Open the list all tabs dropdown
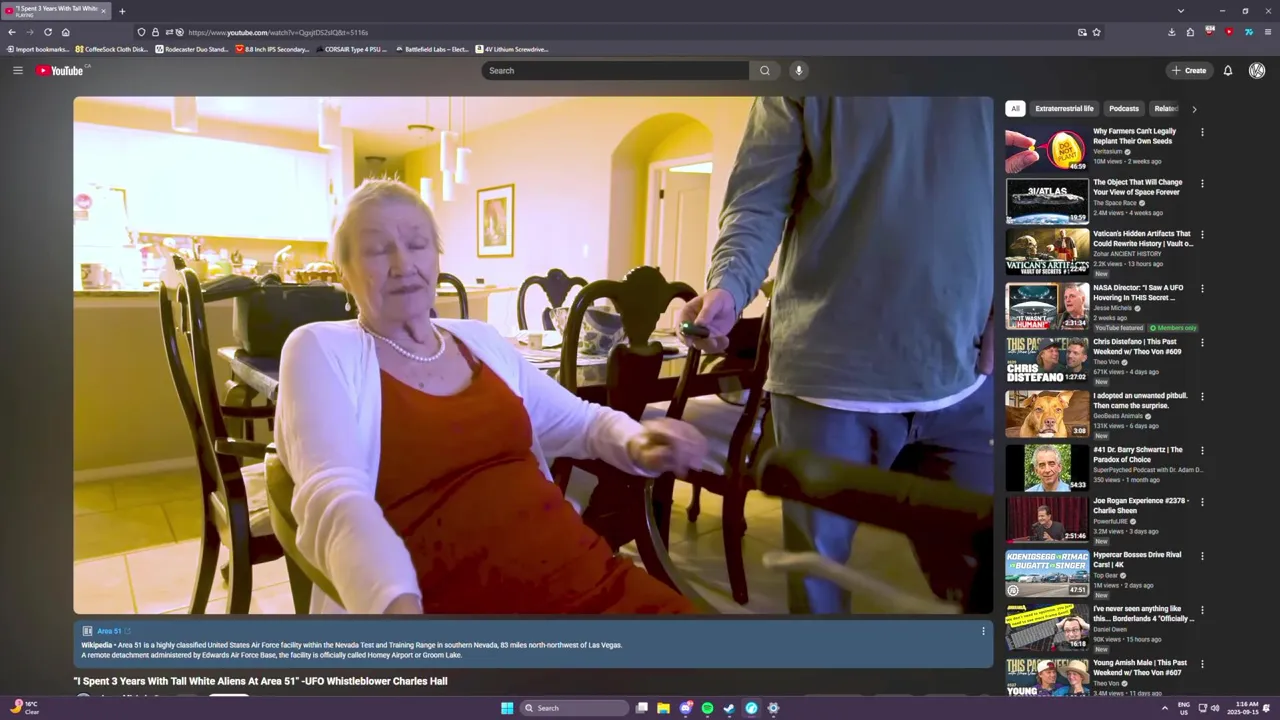1280x720 pixels. (1181, 11)
